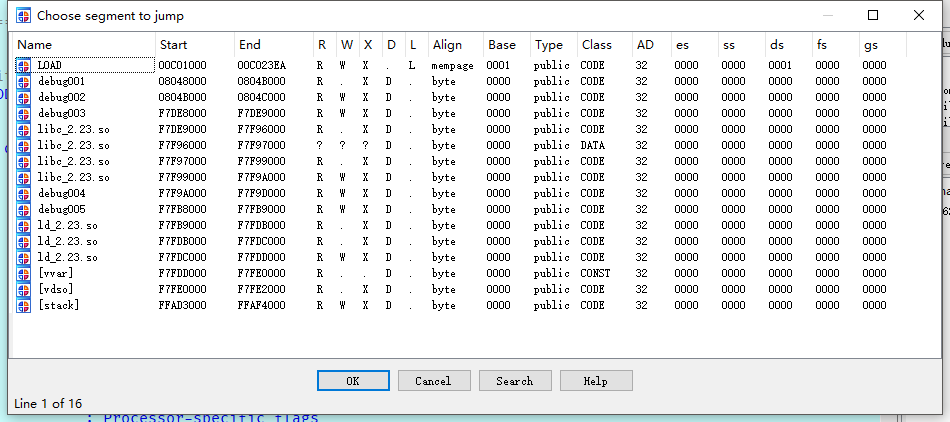Open Search in the segment dialog
Image resolution: width=950 pixels, height=422 pixels.
pyautogui.click(x=514, y=381)
